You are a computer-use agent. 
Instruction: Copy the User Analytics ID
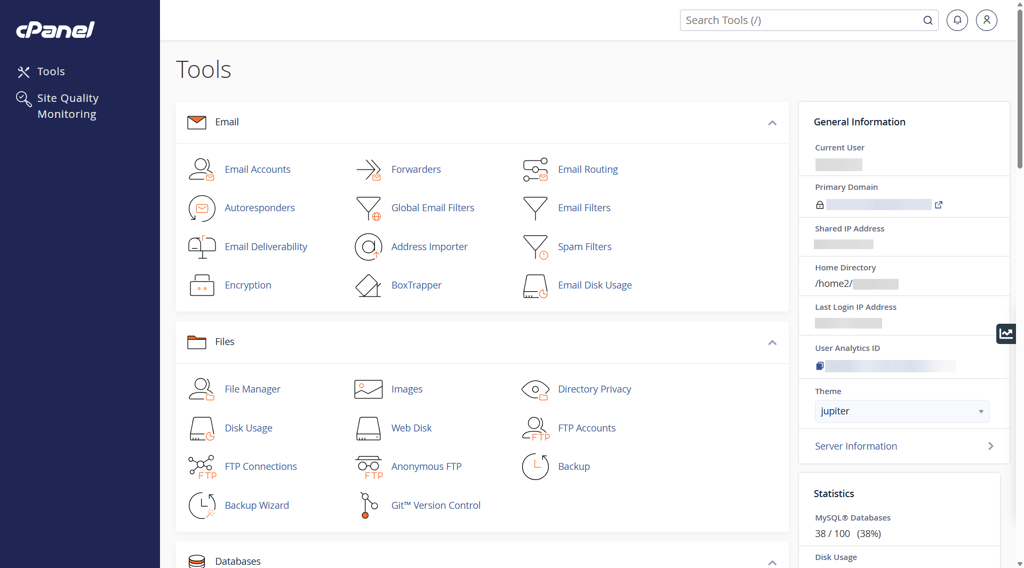point(820,366)
